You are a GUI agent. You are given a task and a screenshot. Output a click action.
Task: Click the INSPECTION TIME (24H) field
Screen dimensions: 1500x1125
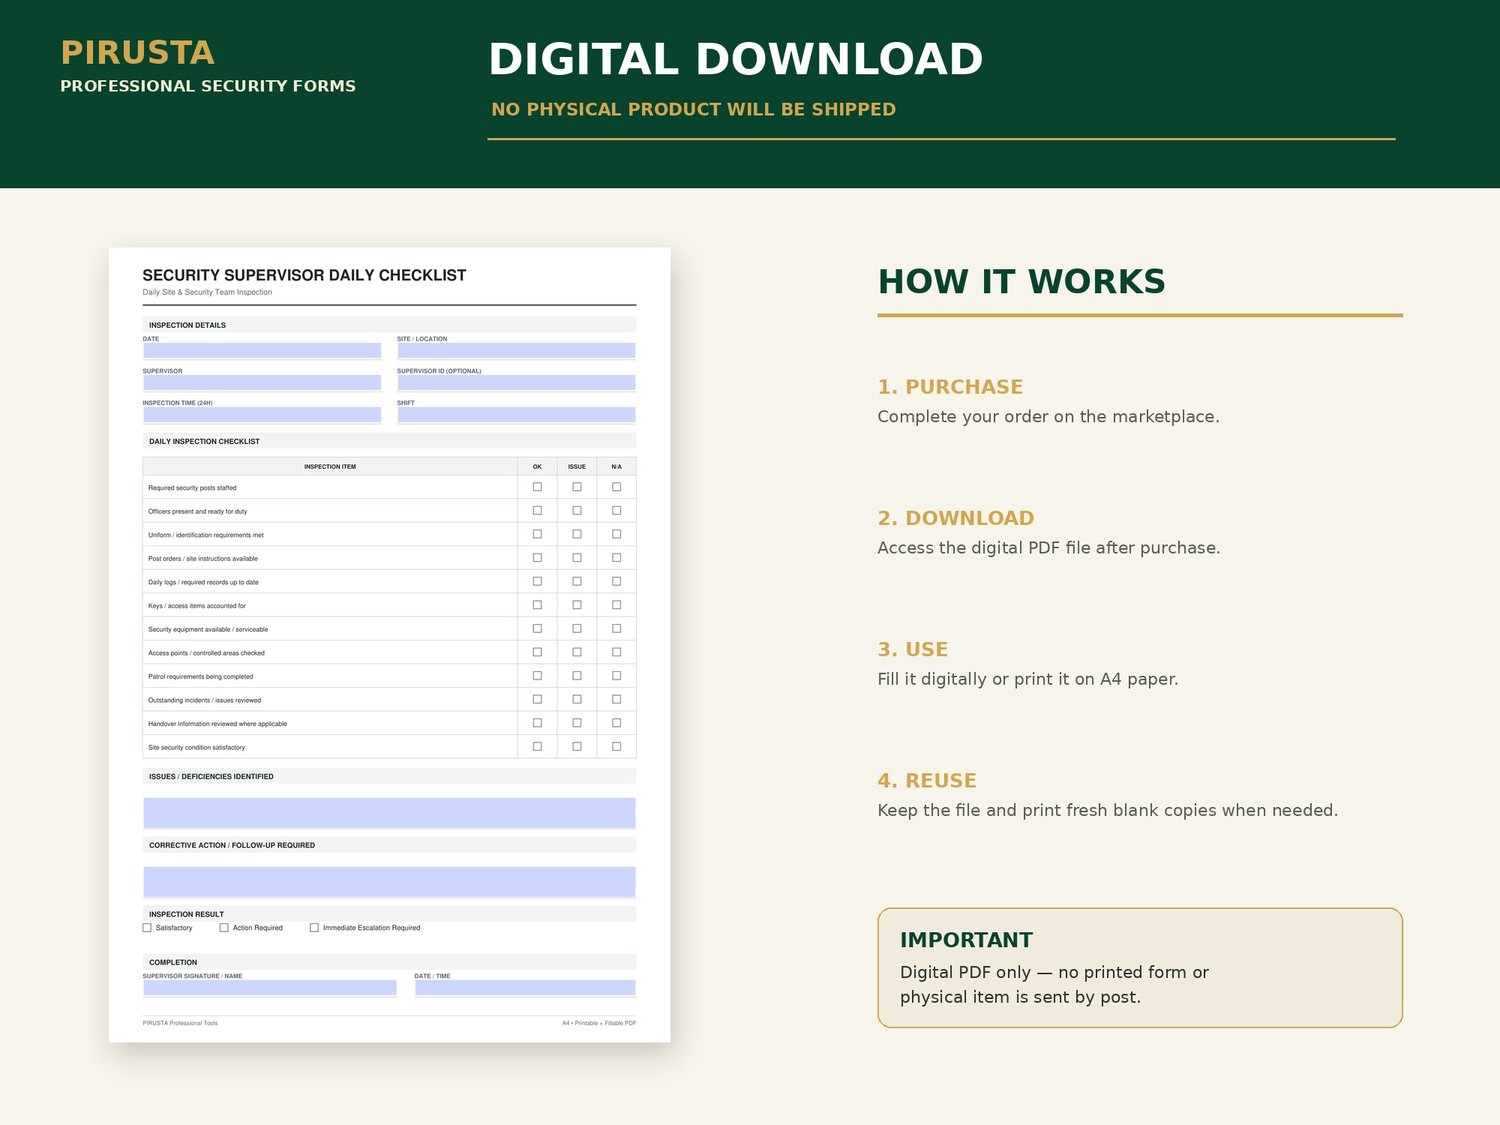(x=262, y=415)
